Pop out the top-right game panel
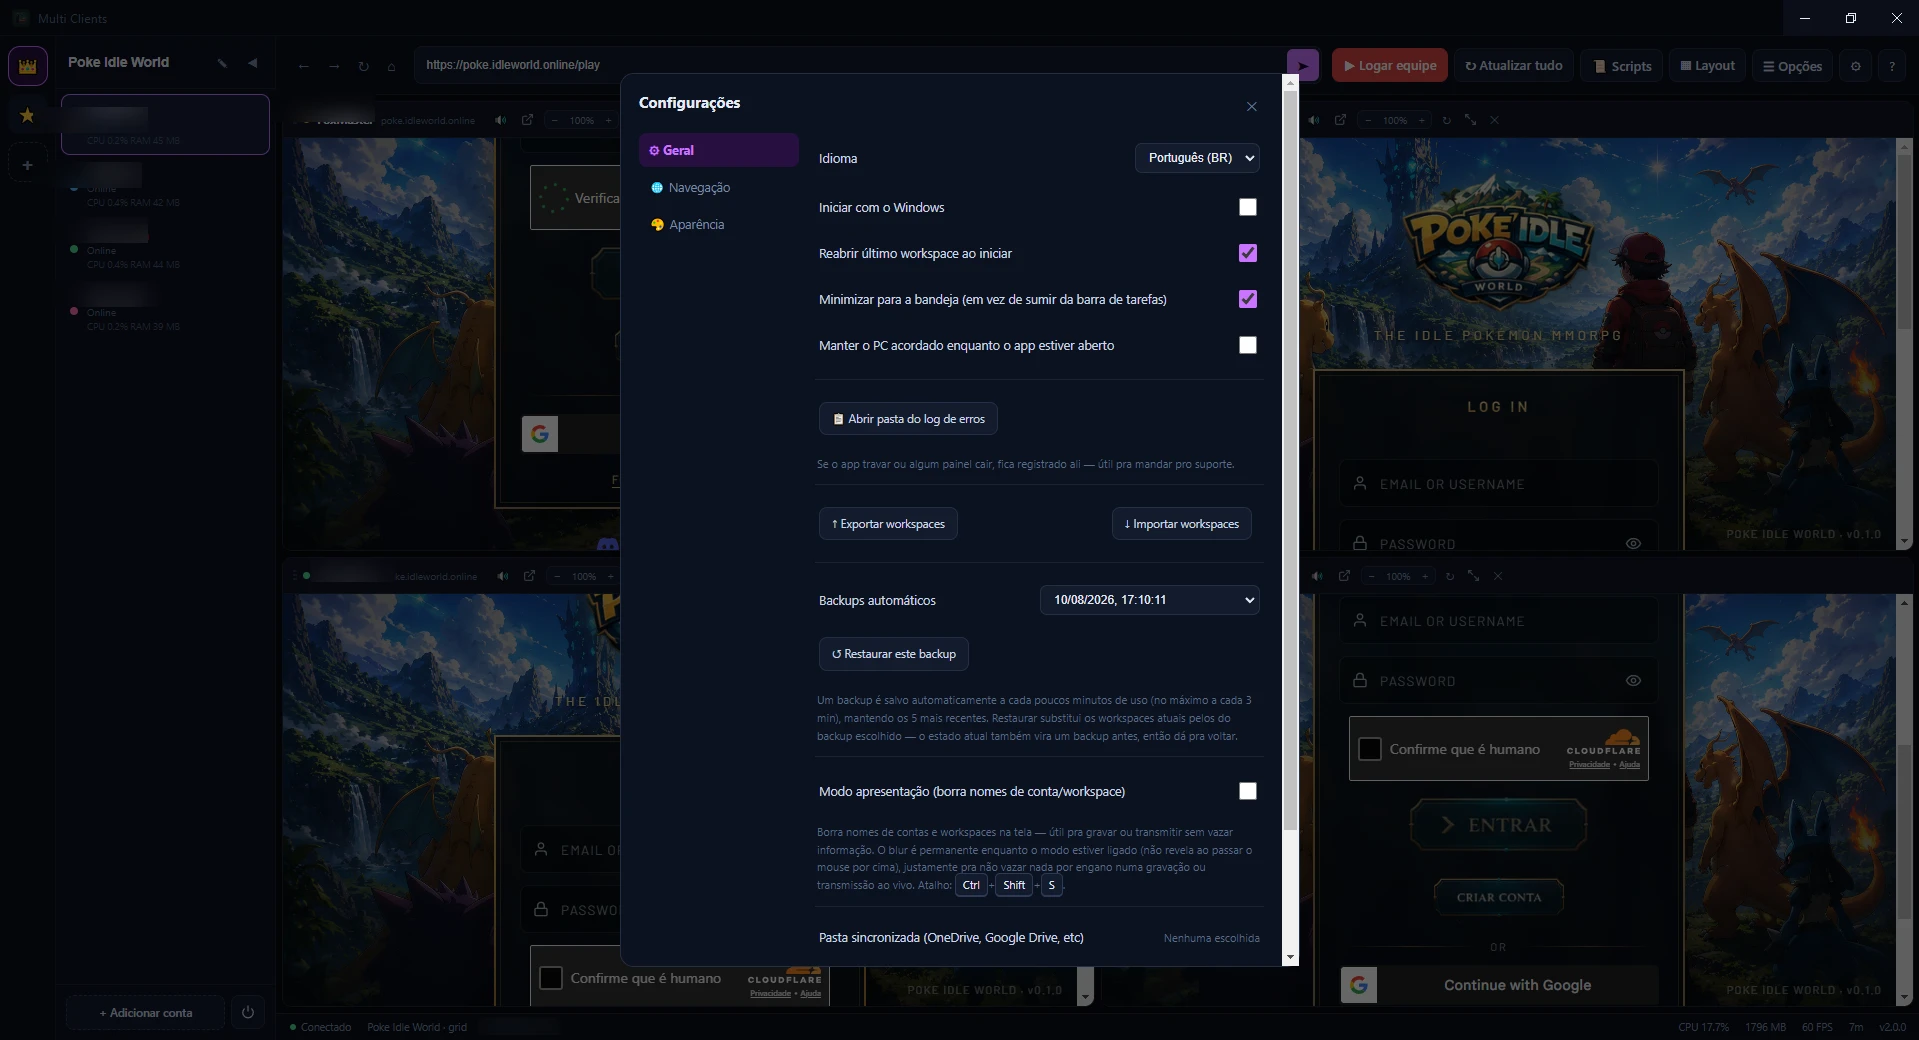 [x=1340, y=120]
